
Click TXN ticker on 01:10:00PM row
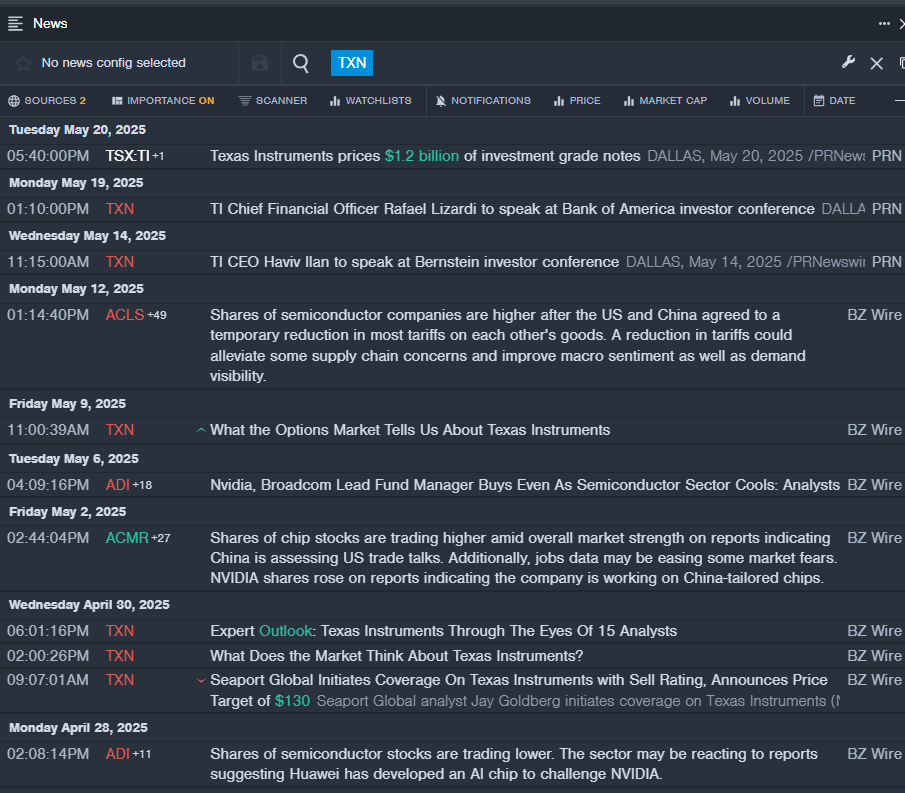[x=120, y=209]
